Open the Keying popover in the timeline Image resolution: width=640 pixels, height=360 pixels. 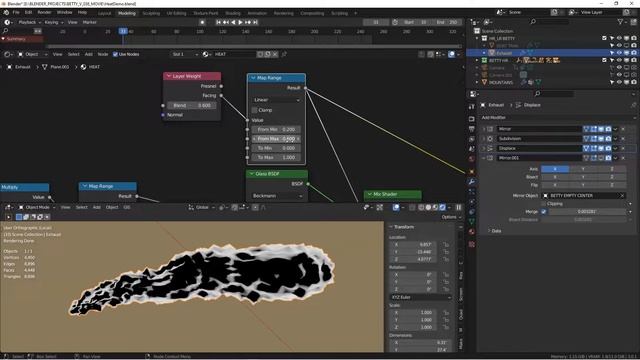(x=53, y=22)
